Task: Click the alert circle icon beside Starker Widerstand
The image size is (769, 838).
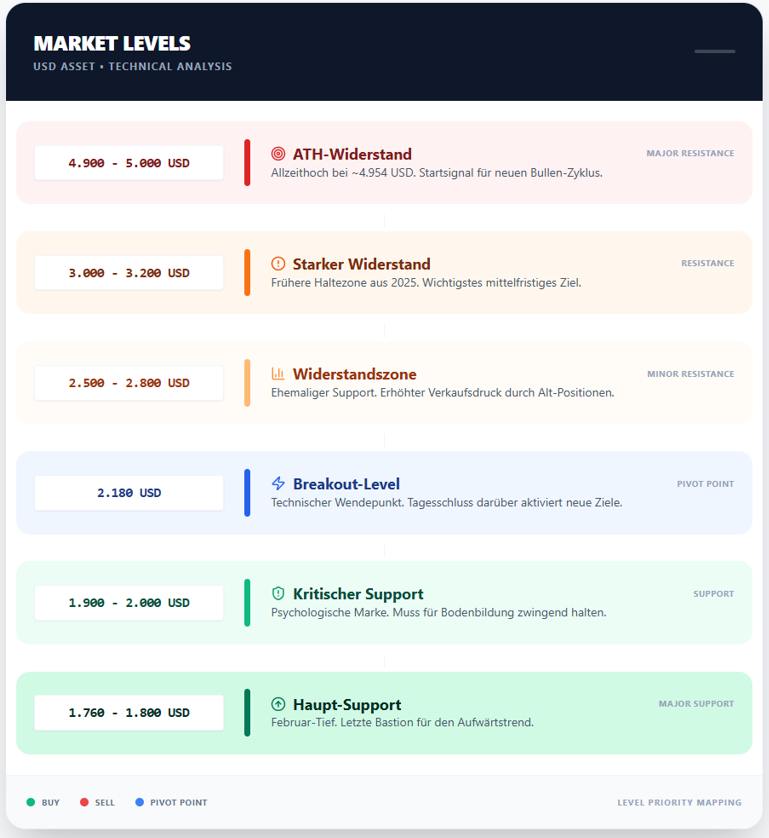Action: coord(278,264)
